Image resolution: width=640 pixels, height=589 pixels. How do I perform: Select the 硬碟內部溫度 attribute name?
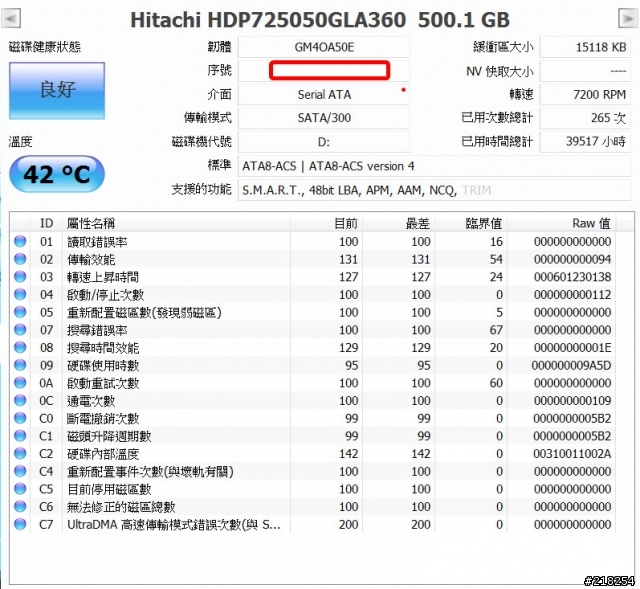(x=103, y=454)
